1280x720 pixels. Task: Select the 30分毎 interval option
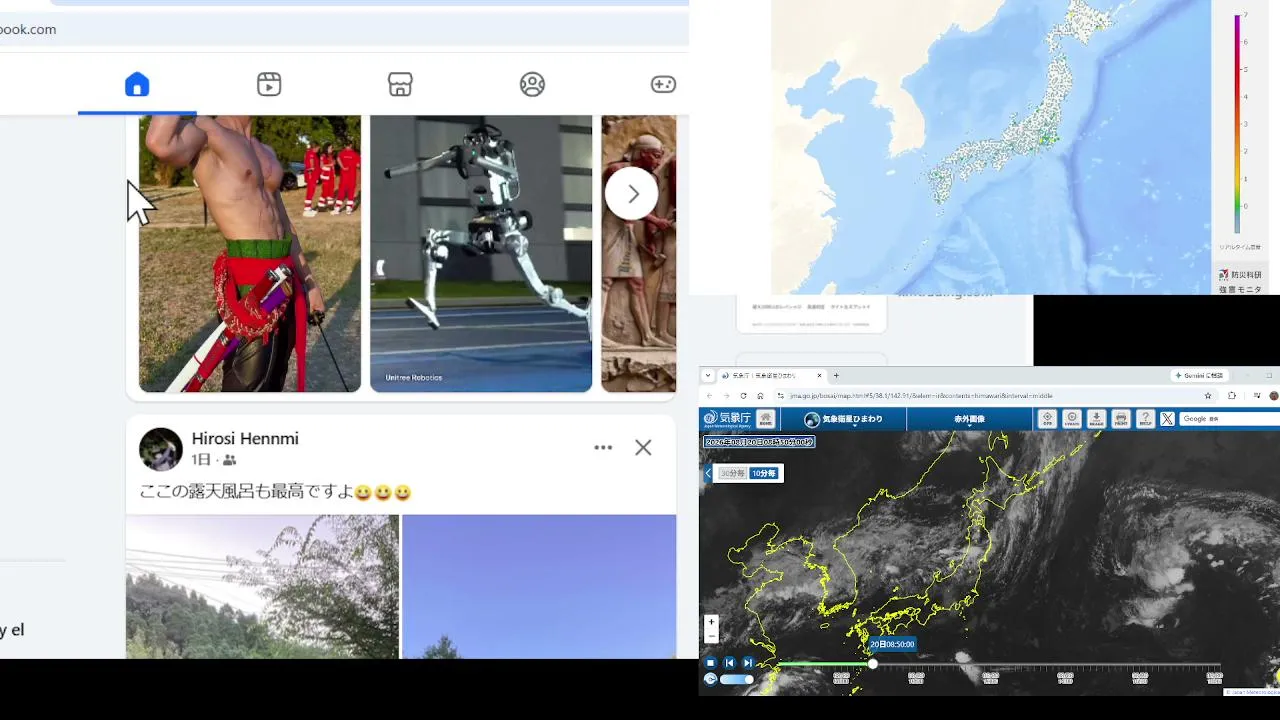[733, 473]
